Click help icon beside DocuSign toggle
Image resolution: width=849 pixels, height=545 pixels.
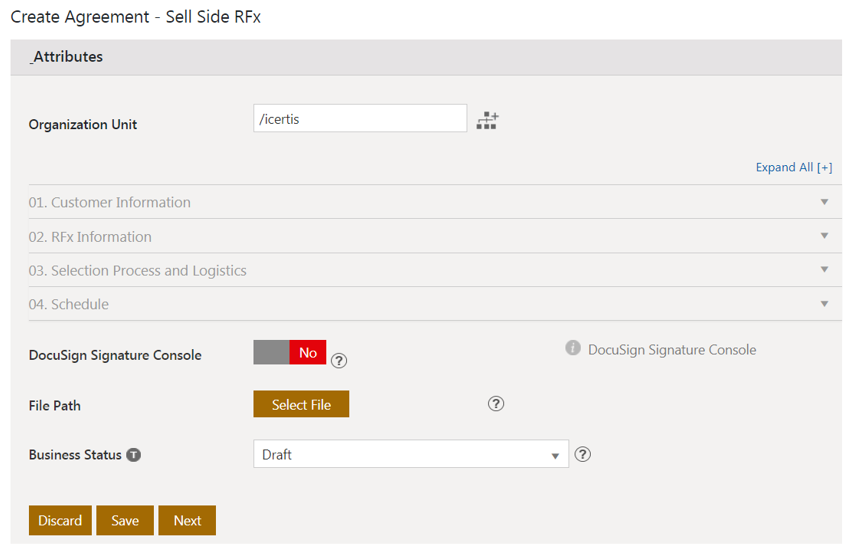[339, 360]
